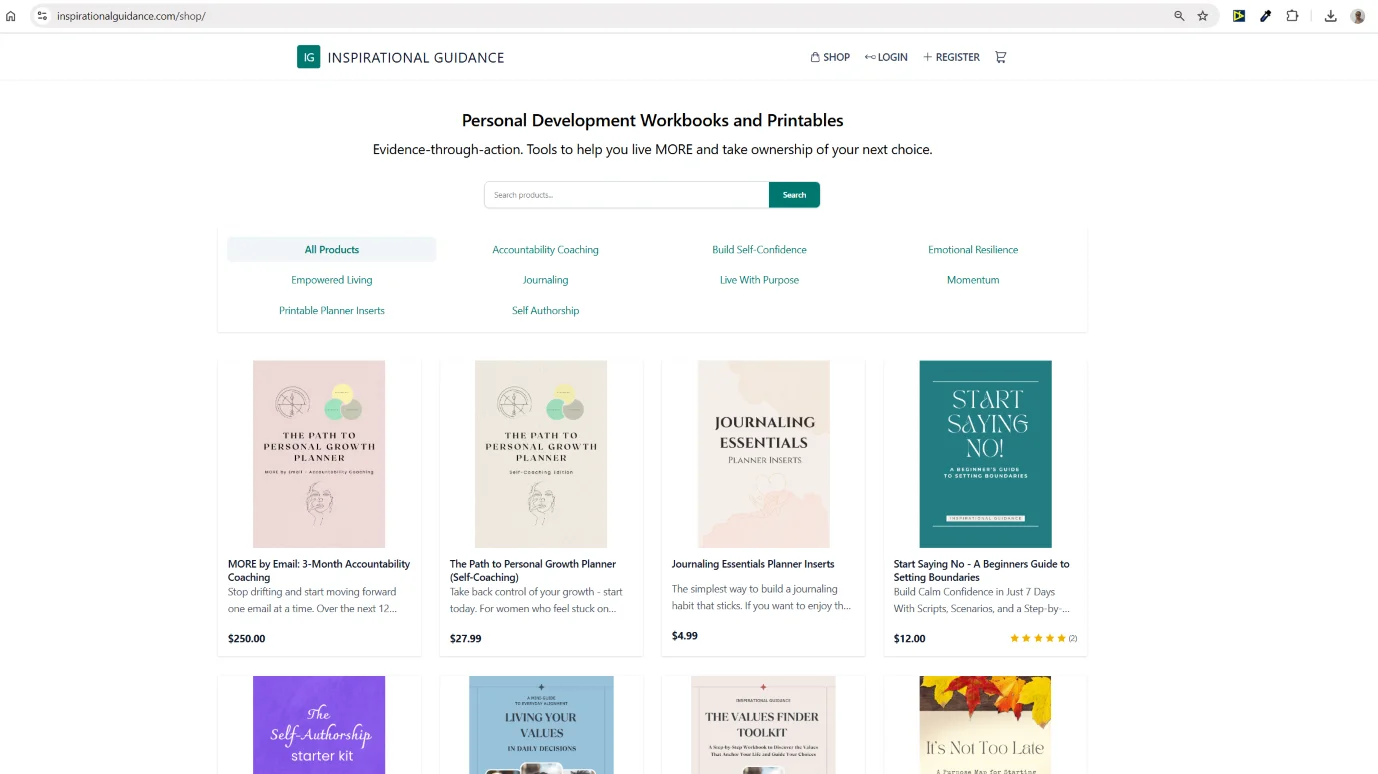Click the shopping cart icon in header
Image resolution: width=1378 pixels, height=774 pixels.
1000,57
